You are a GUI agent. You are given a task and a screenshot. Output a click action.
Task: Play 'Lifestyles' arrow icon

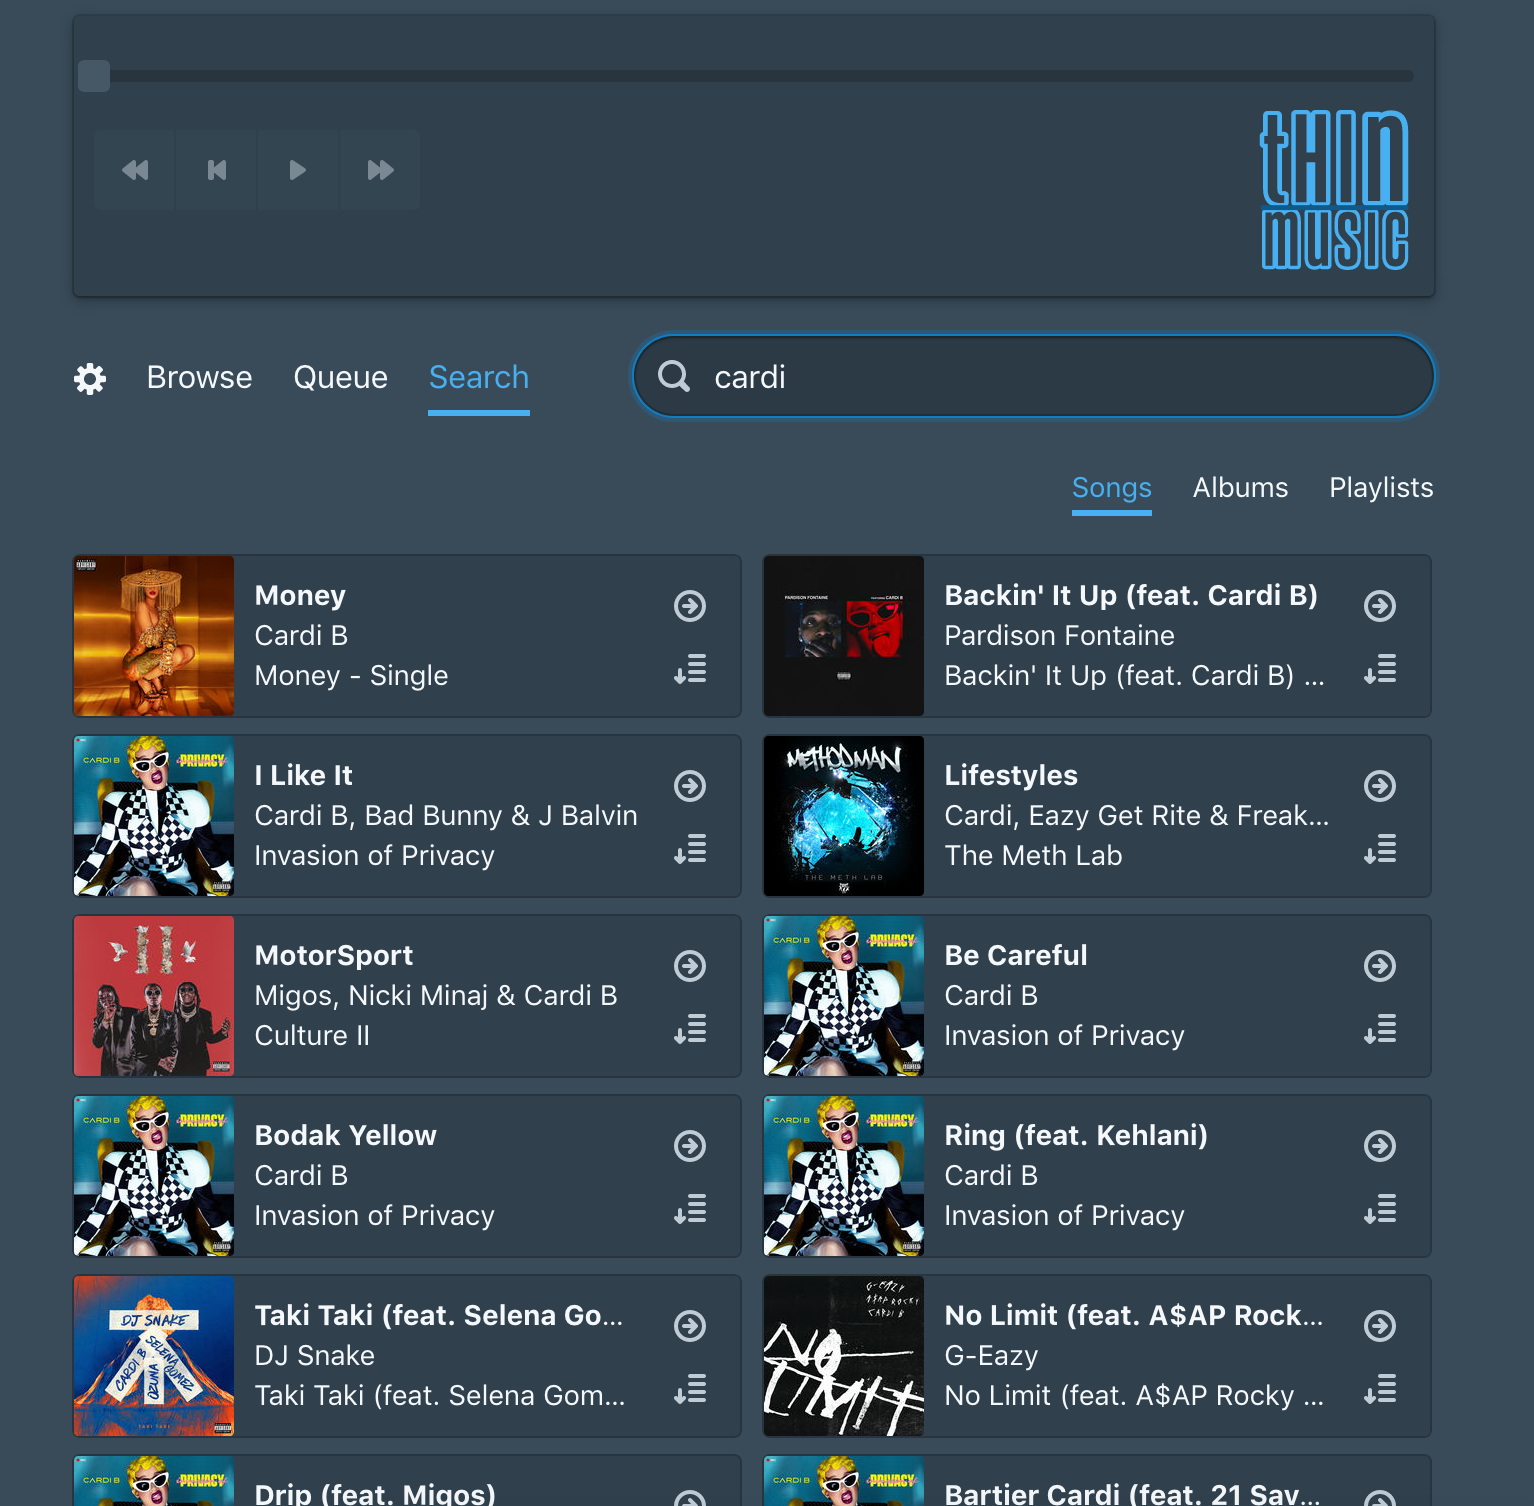[x=1380, y=786]
